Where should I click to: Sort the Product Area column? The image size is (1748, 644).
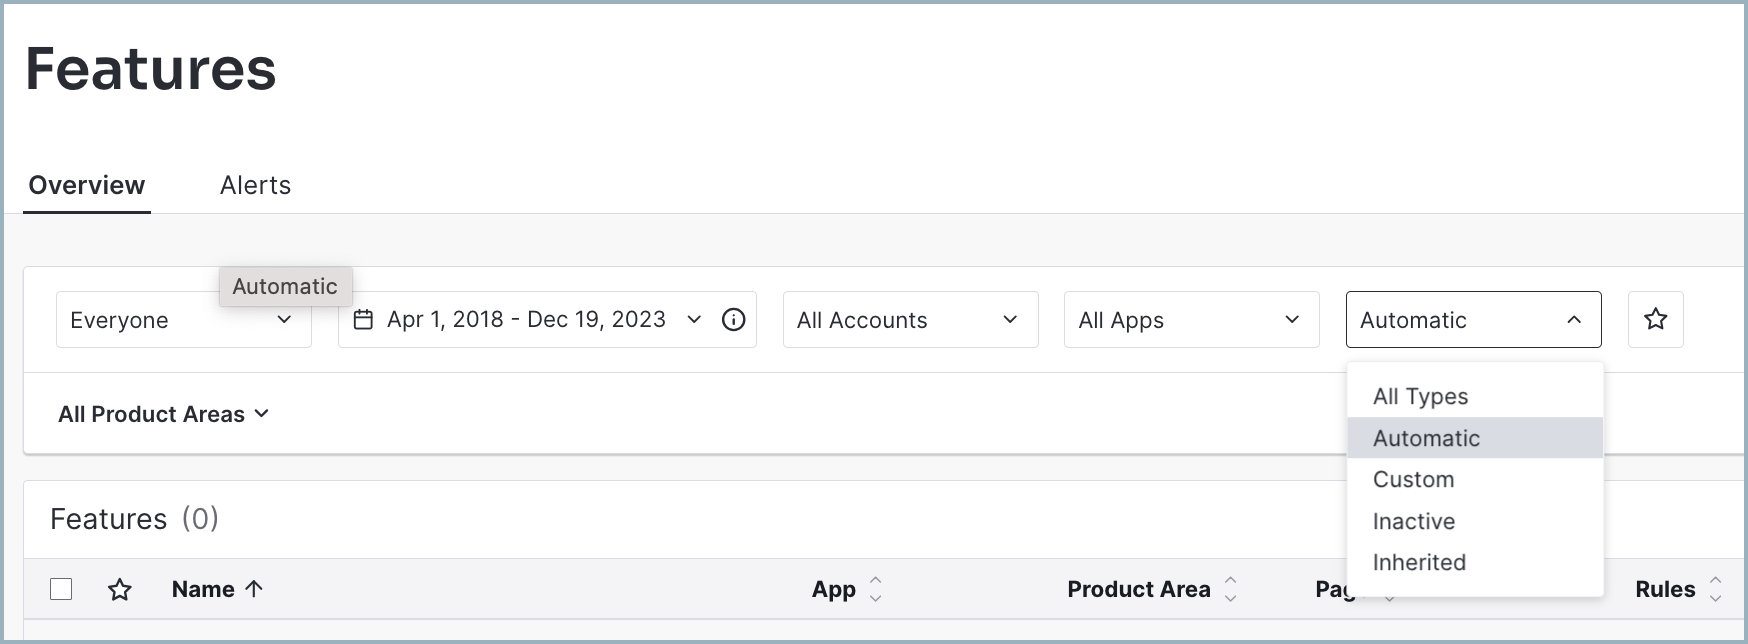tap(1231, 589)
